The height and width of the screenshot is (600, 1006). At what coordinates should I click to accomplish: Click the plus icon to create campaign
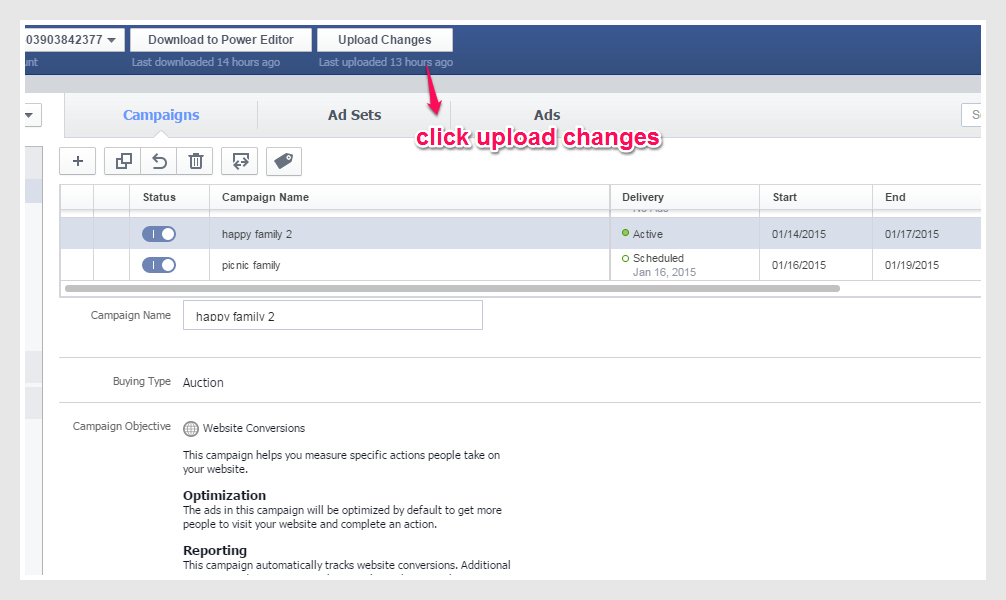(x=77, y=161)
